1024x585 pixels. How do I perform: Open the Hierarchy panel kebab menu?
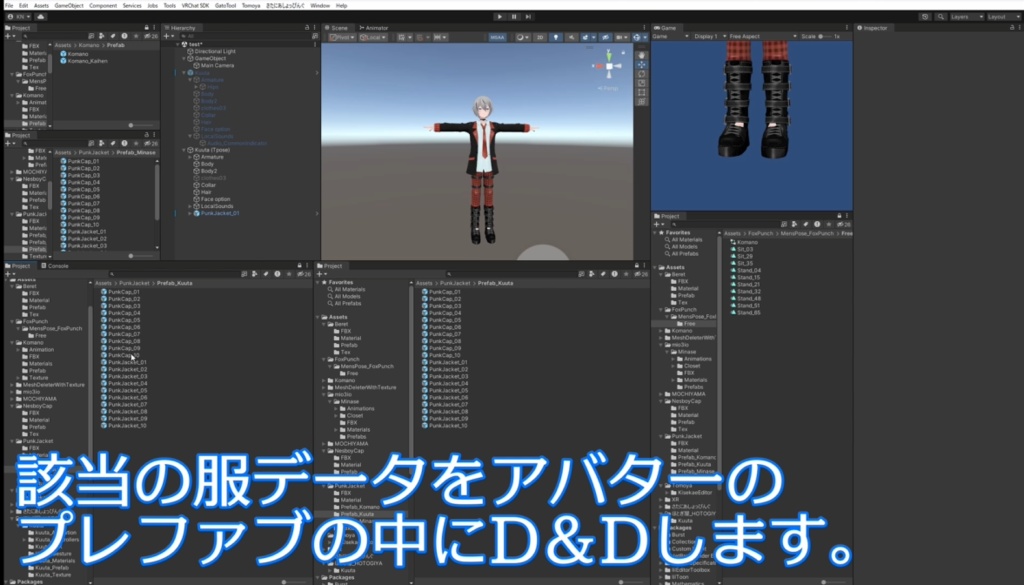[315, 28]
